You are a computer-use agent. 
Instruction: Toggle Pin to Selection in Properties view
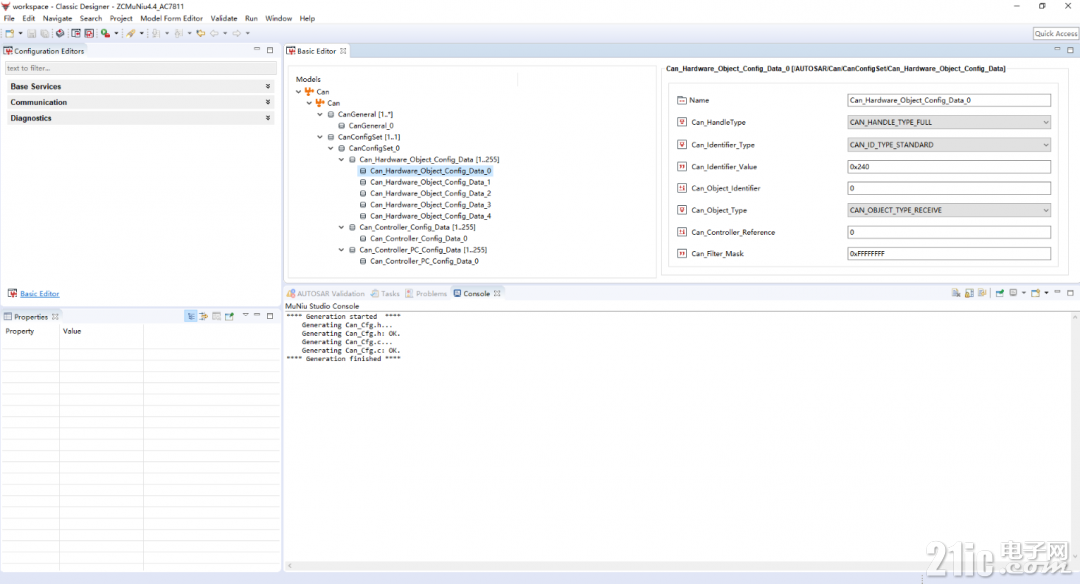coord(229,316)
